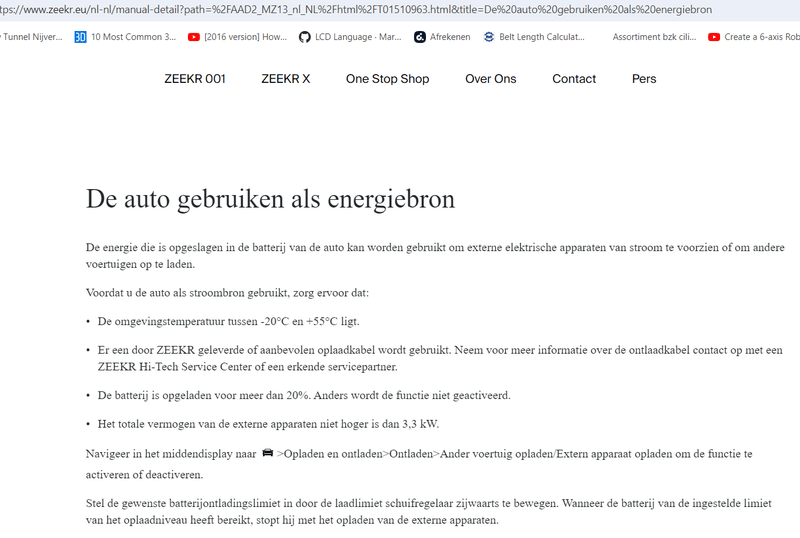
Task: Click the 3D bookmark favicon icon
Action: pyautogui.click(x=80, y=37)
